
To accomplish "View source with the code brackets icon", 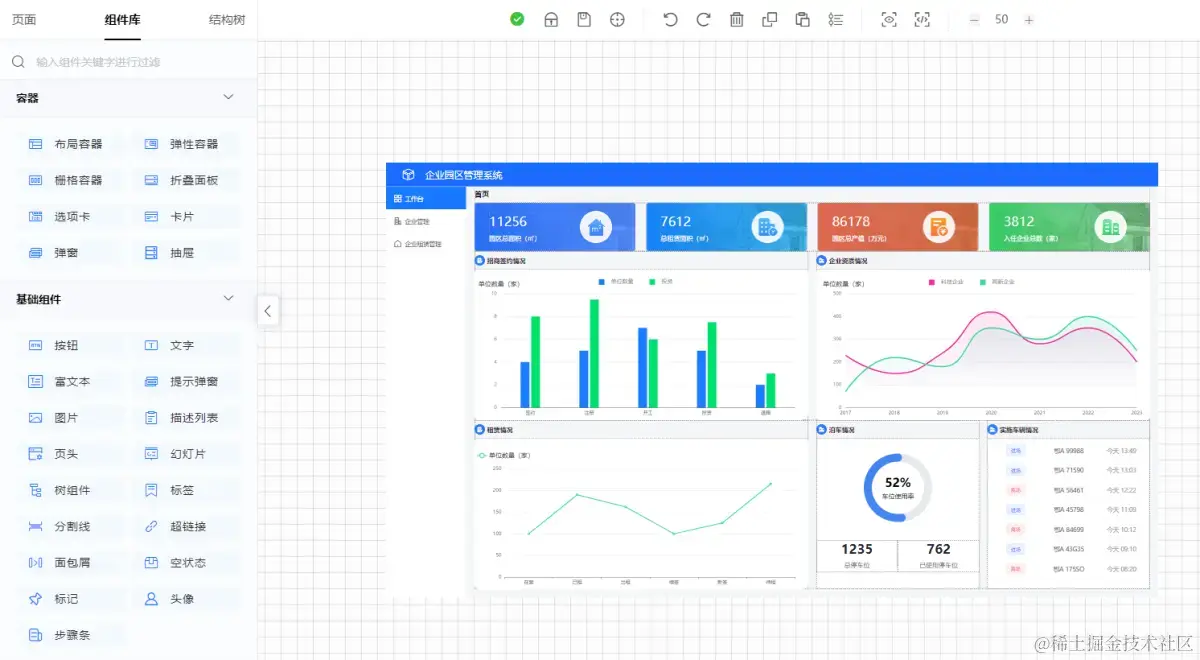I will (x=922, y=19).
